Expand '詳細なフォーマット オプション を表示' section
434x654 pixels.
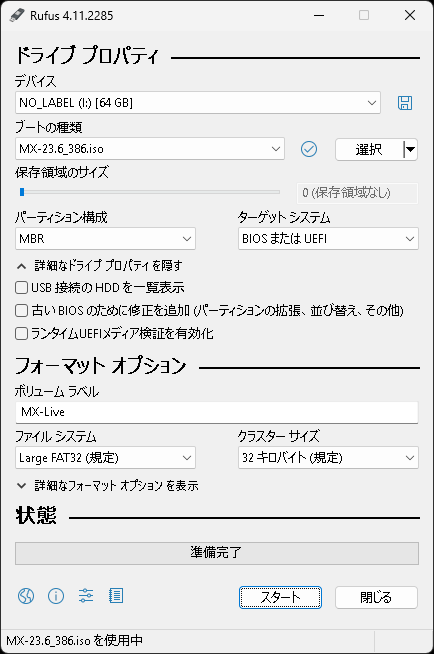[x=108, y=485]
